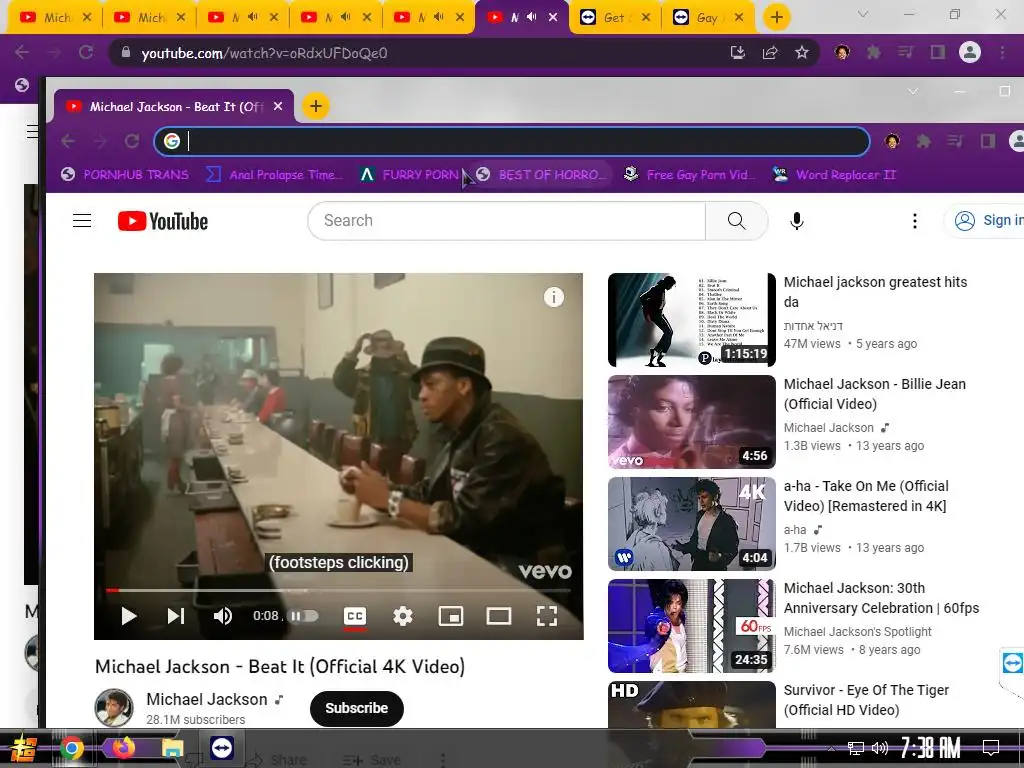1024x768 pixels.
Task: Open new tab in back window
Action: [776, 17]
